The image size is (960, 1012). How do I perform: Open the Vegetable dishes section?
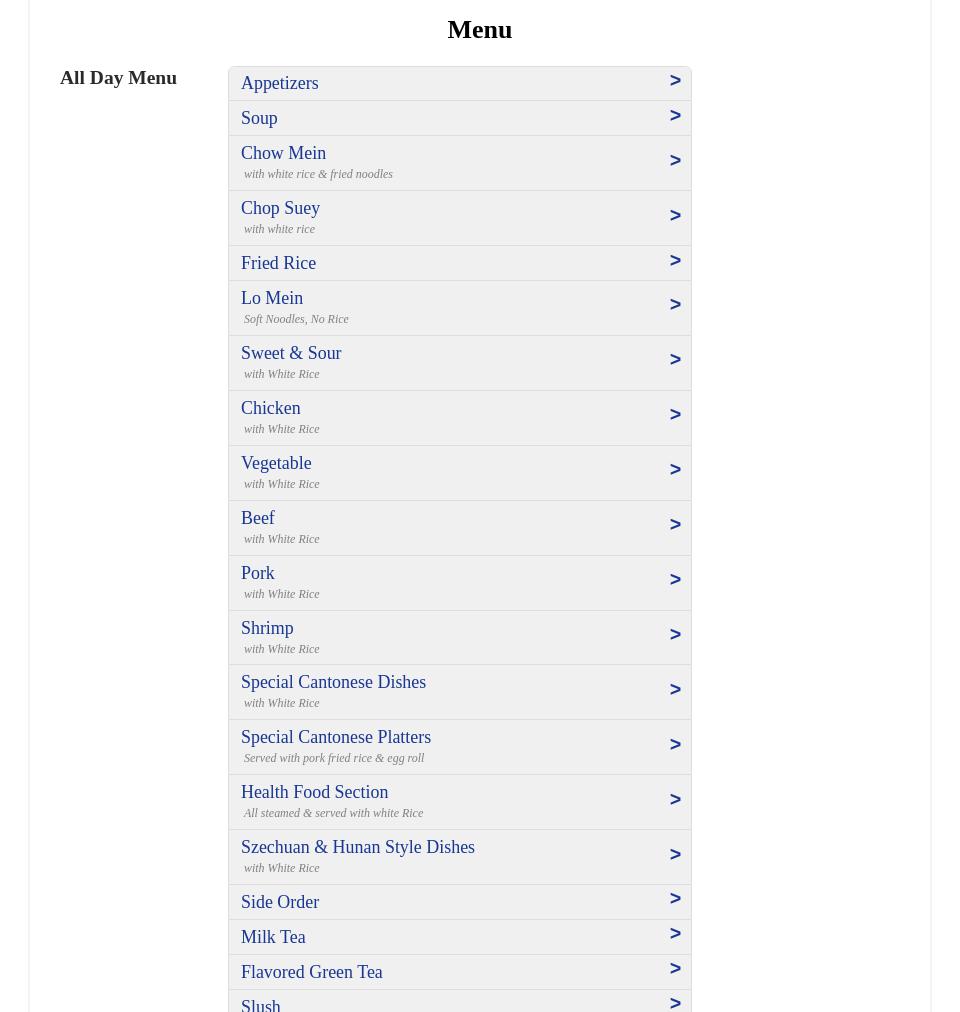click(276, 464)
